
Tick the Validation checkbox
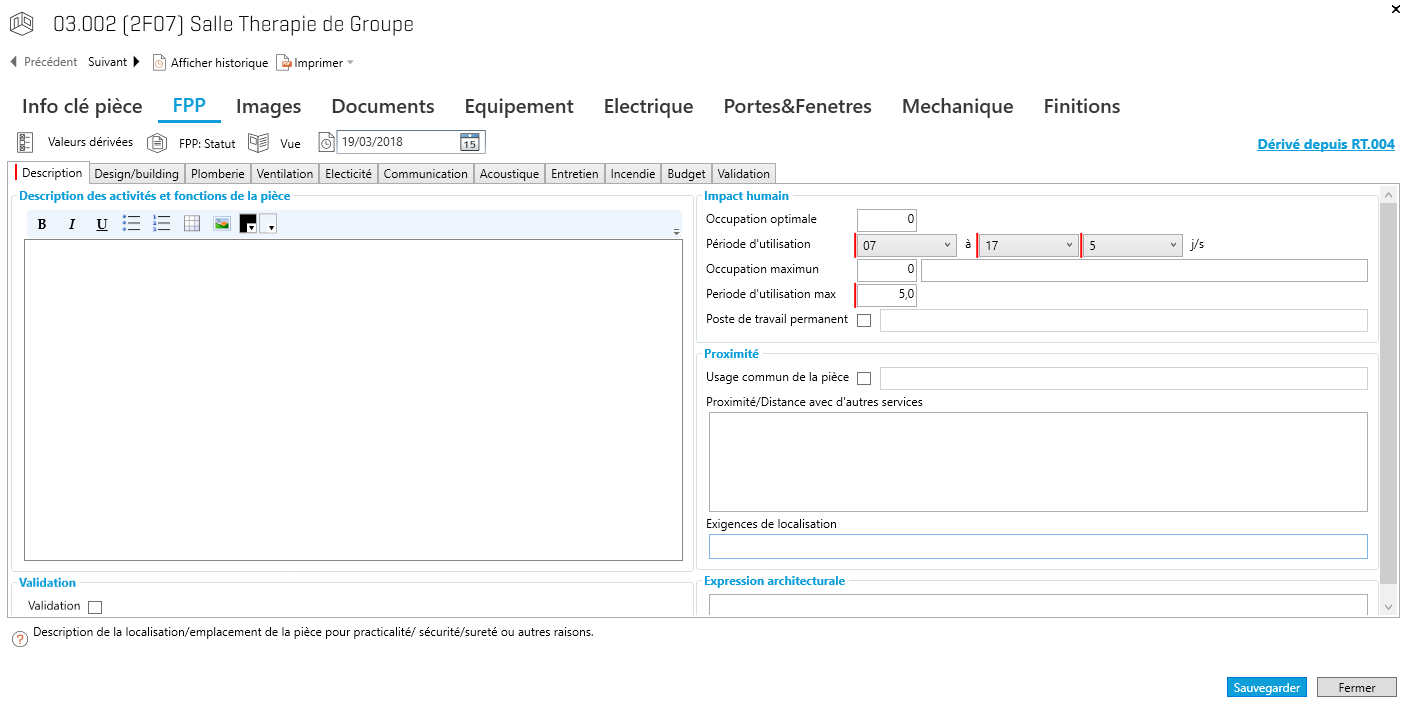point(95,606)
